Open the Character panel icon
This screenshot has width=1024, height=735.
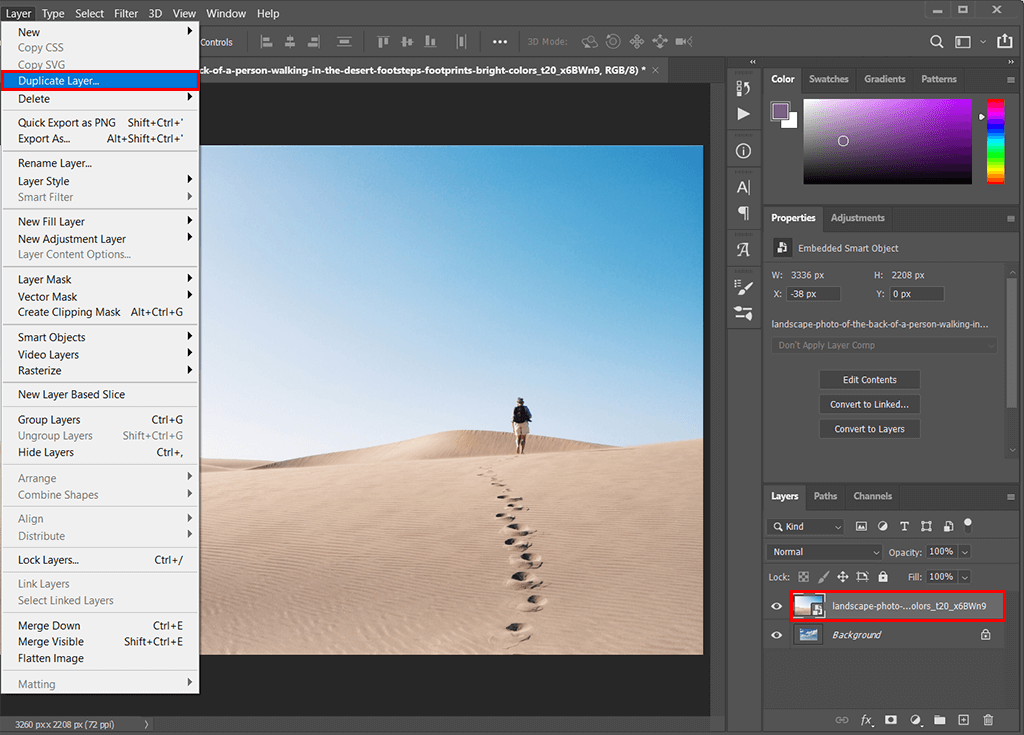(x=743, y=188)
